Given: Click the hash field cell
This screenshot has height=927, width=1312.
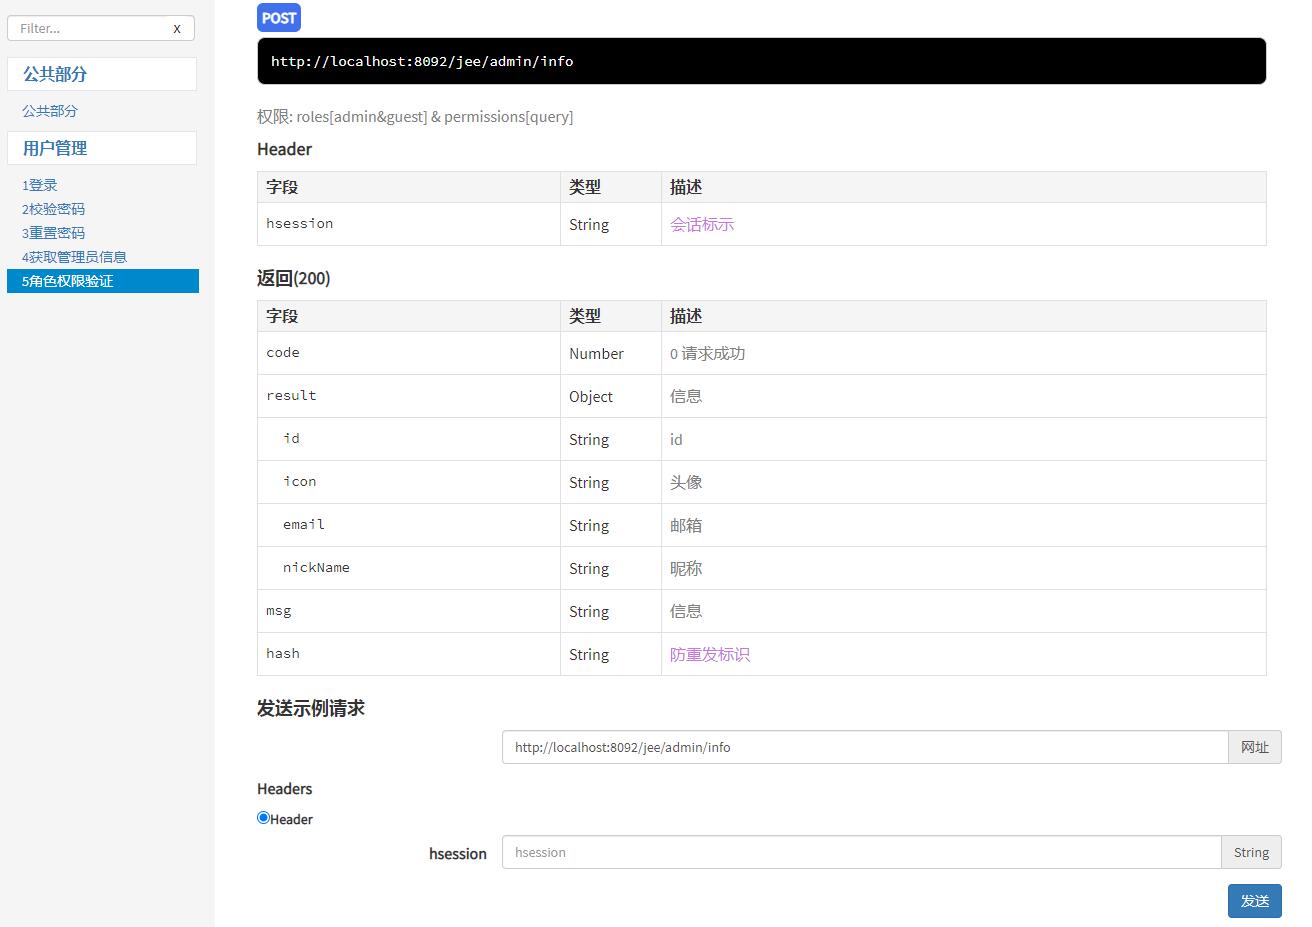Looking at the screenshot, I should 409,654.
